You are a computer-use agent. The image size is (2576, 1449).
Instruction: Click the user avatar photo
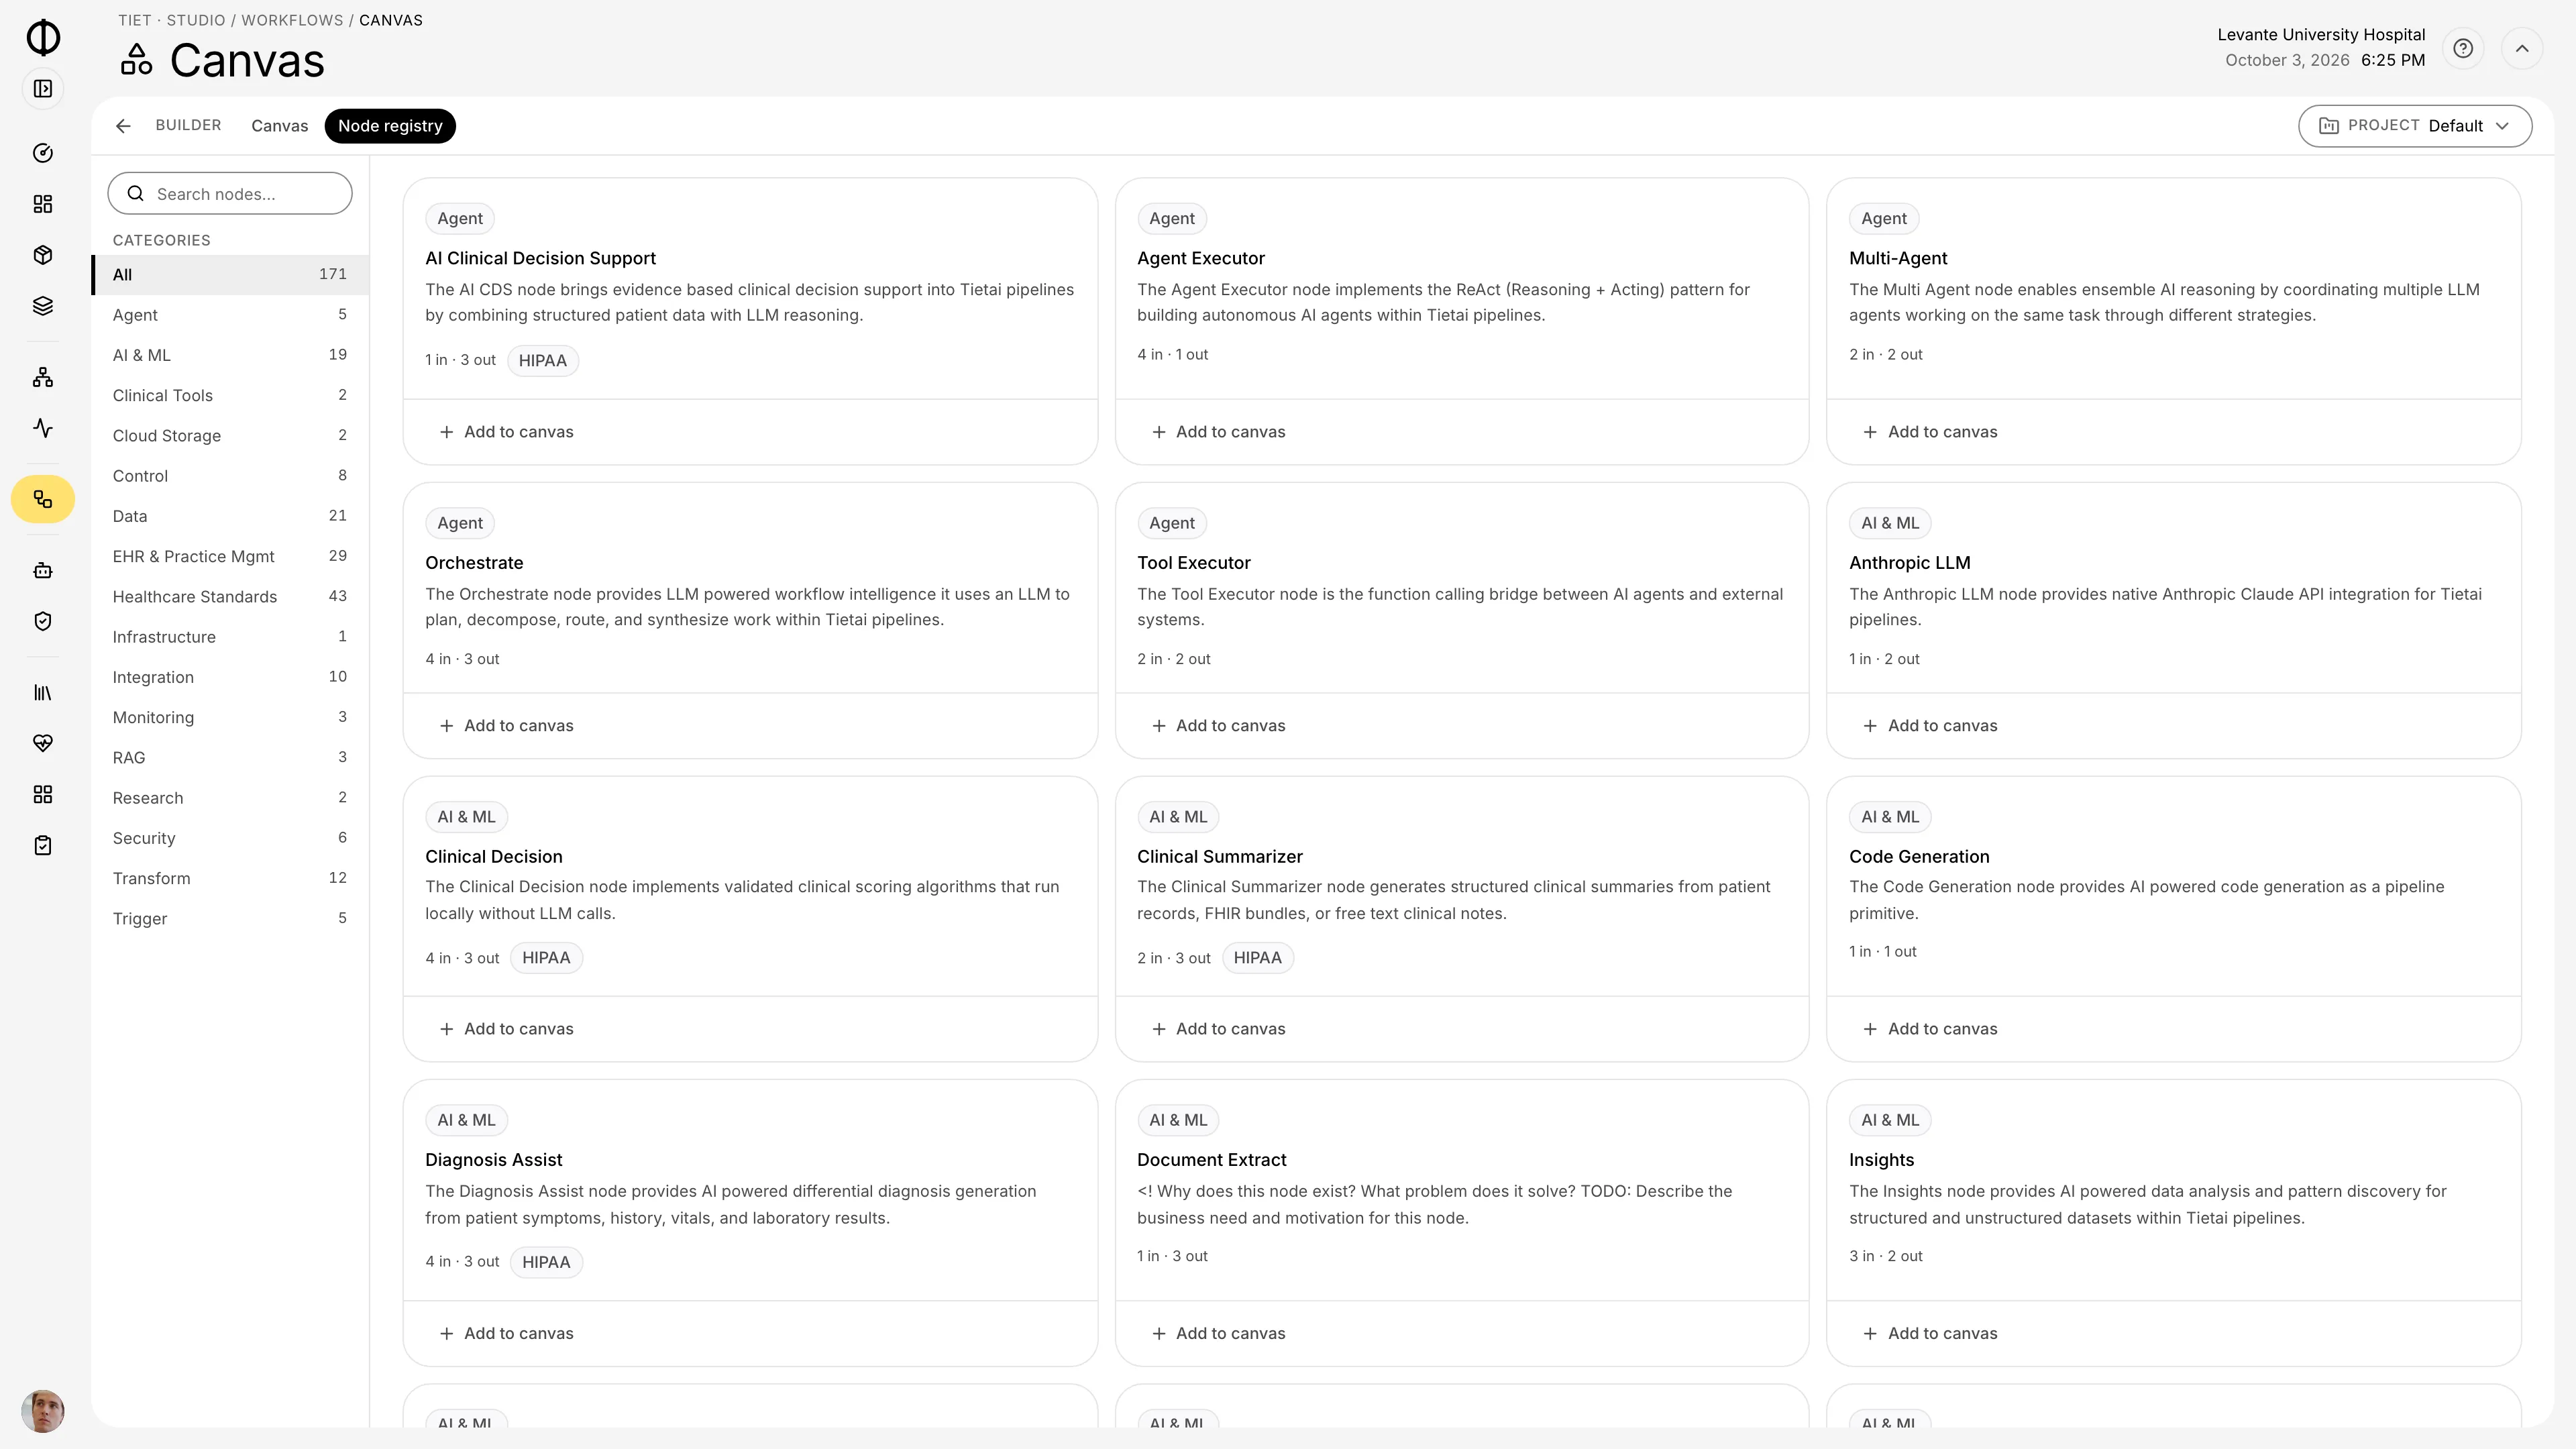pyautogui.click(x=43, y=1411)
